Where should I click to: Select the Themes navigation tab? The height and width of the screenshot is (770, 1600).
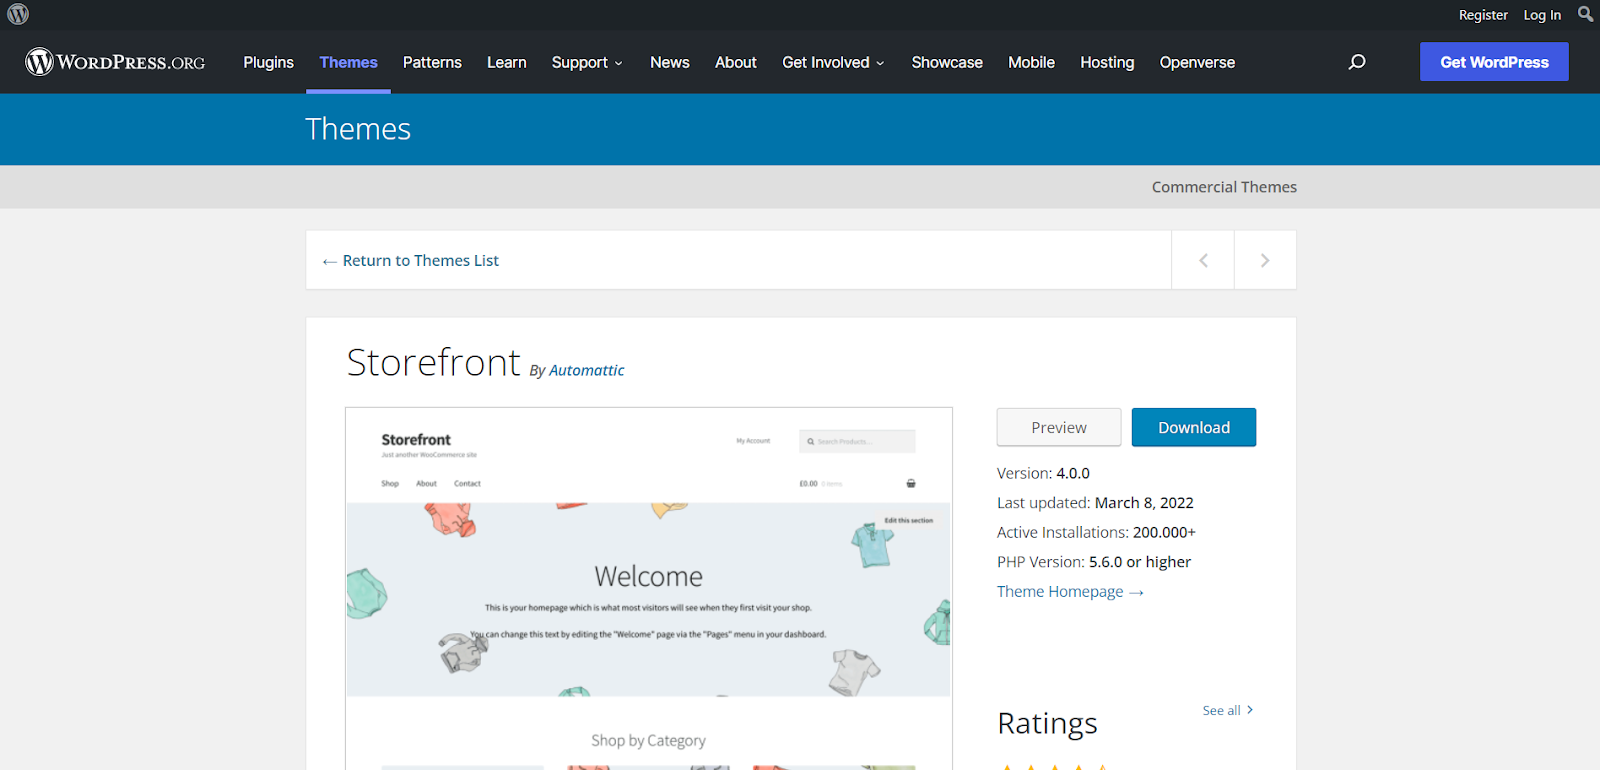pyautogui.click(x=348, y=62)
